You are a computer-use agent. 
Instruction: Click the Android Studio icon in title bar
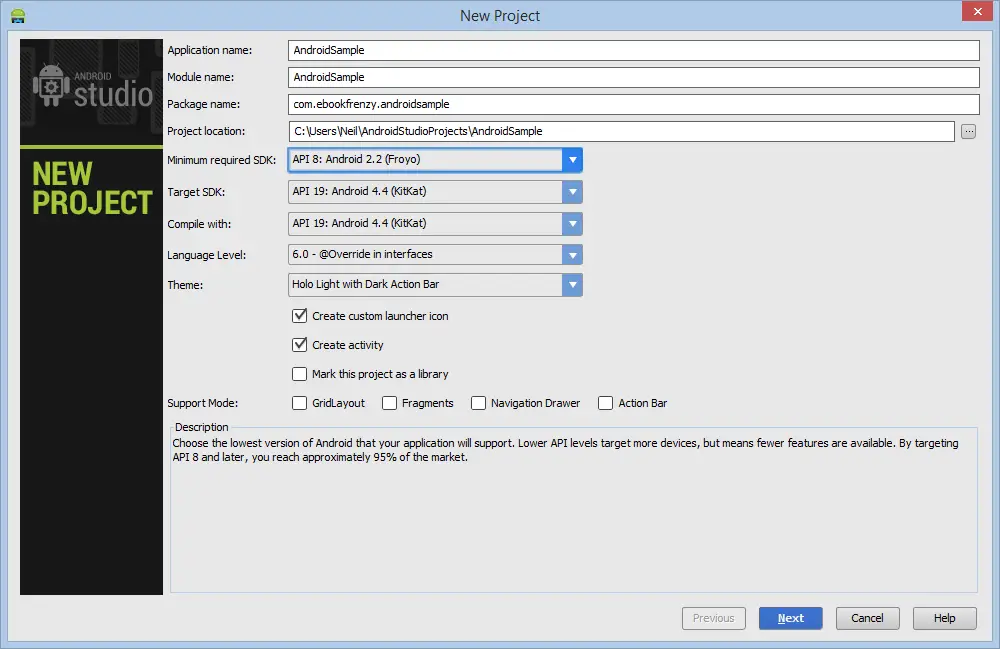tap(17, 15)
